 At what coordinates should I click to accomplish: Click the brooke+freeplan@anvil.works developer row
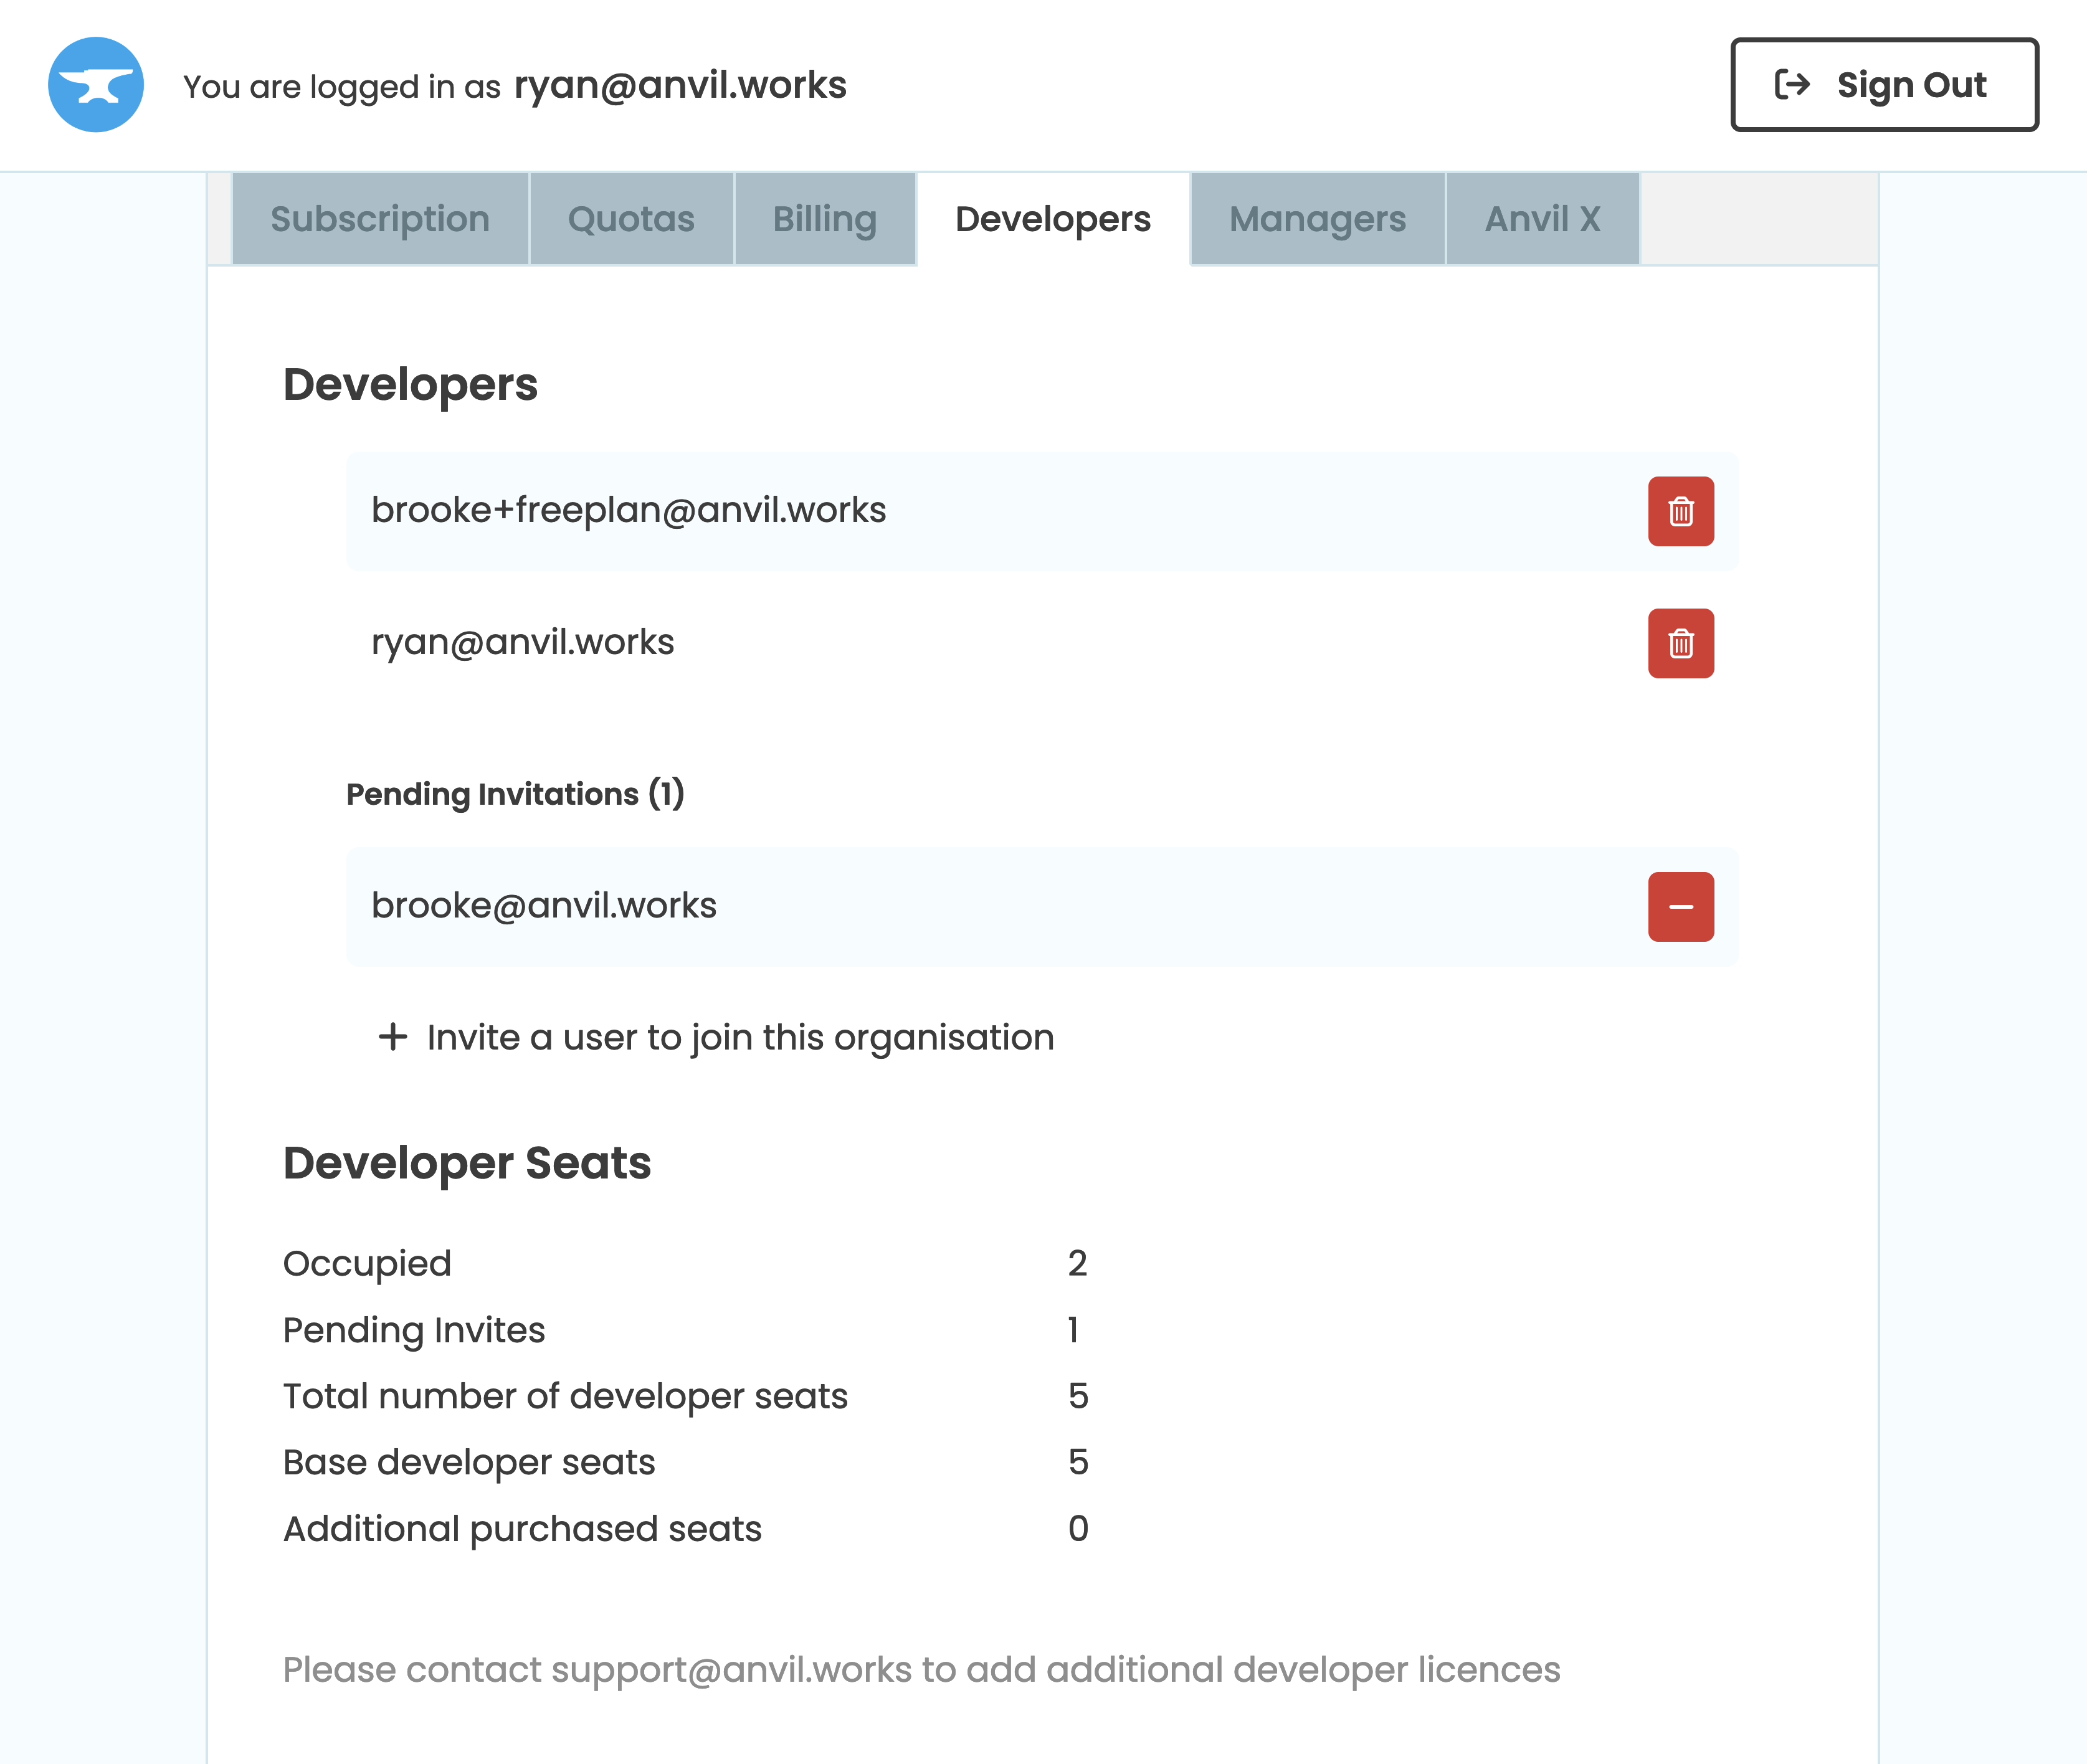click(x=629, y=511)
